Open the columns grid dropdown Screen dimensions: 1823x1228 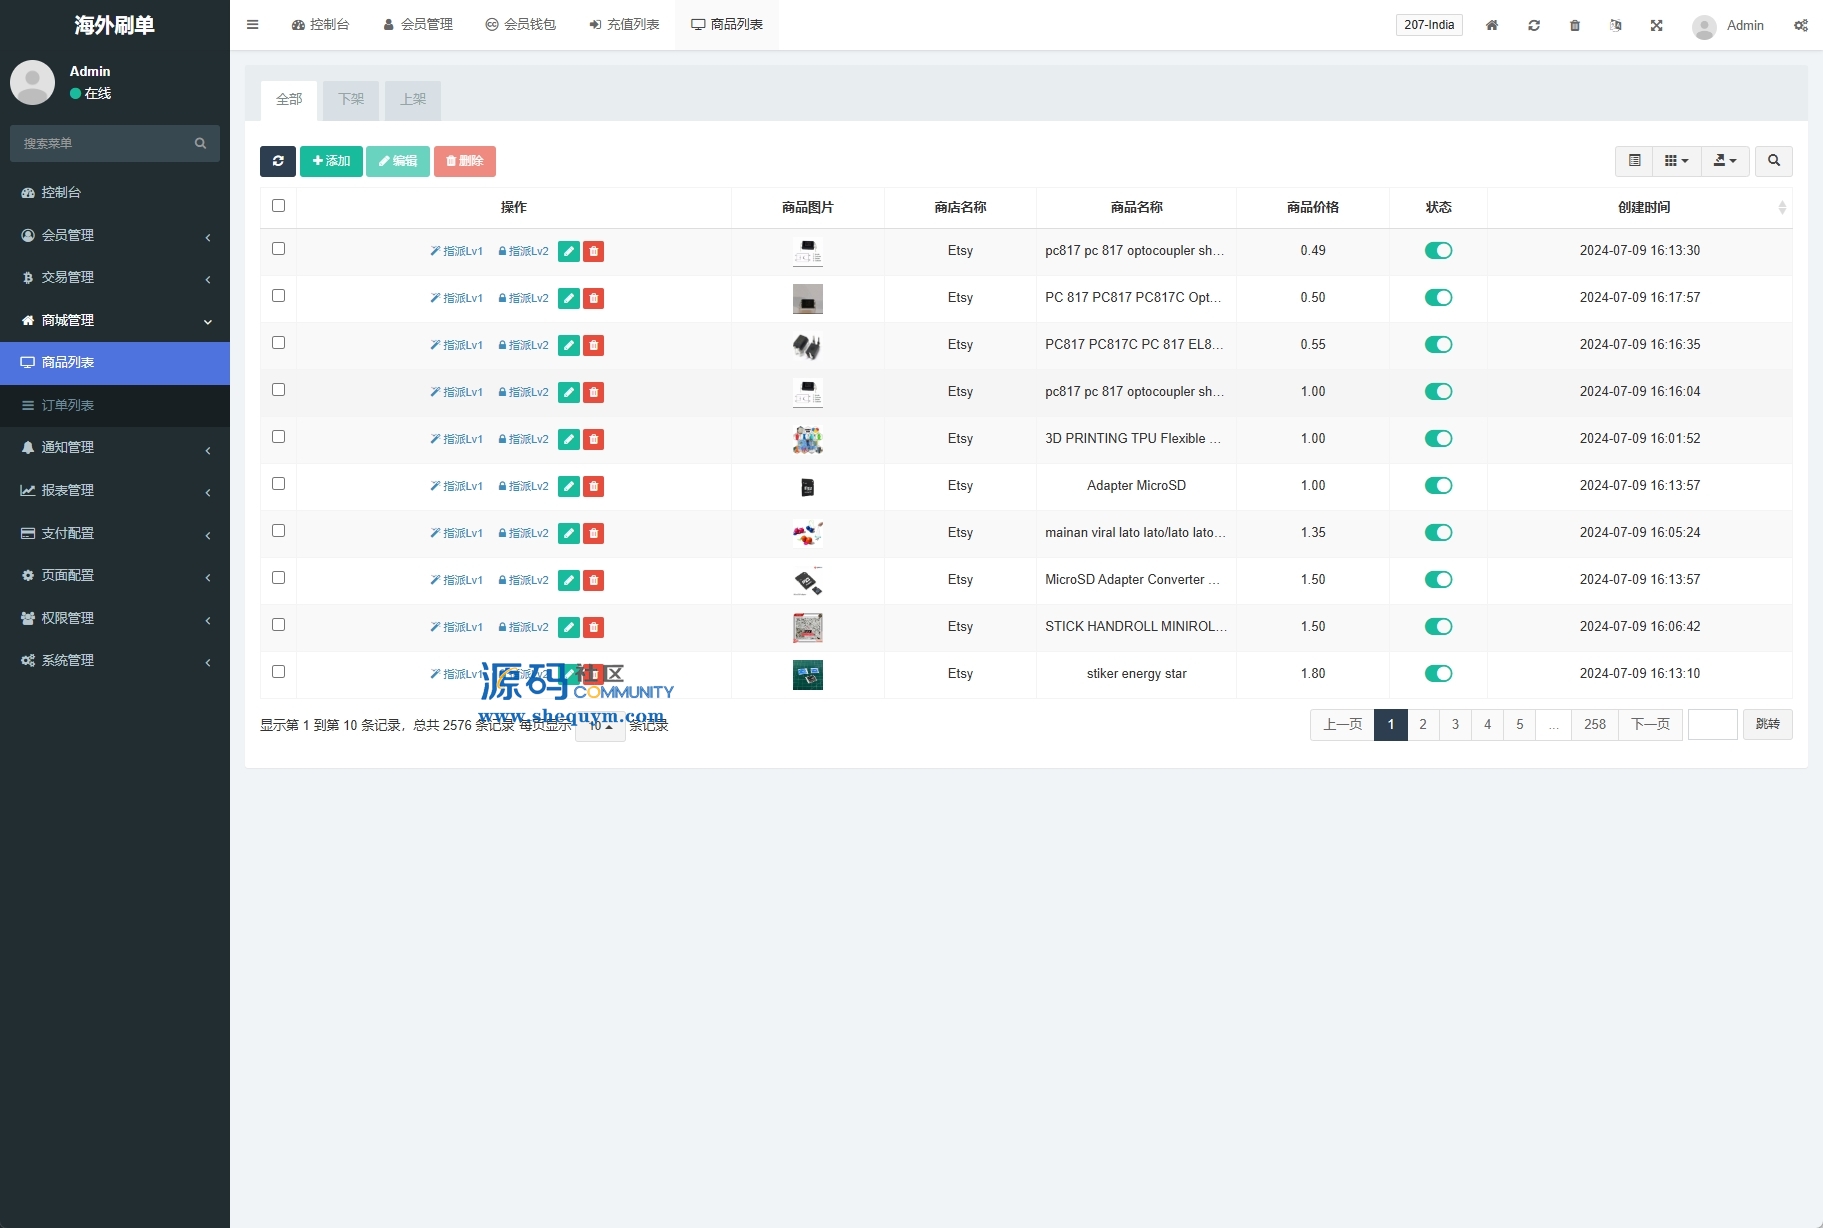(x=1676, y=161)
